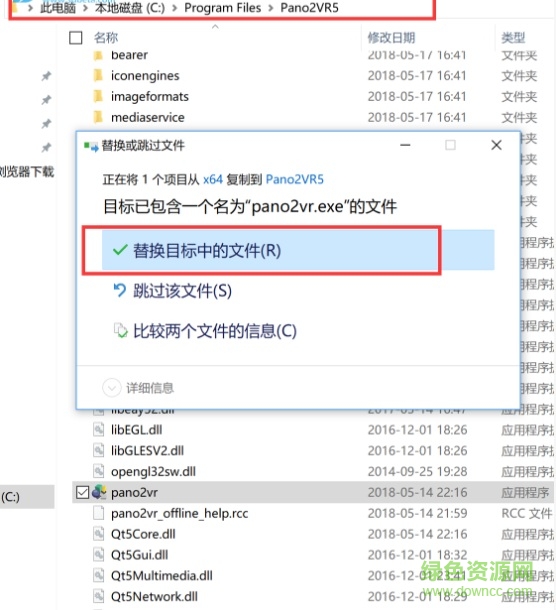Screen dimensions: 556x610
Task: Click the pano2vr application icon
Action: coord(99,492)
